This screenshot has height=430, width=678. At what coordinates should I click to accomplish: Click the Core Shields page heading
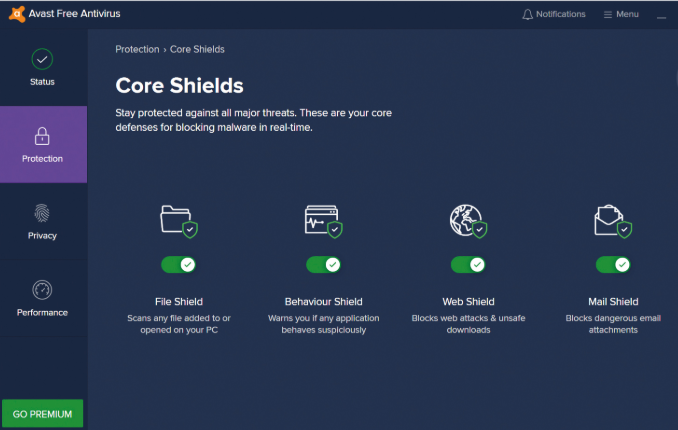pyautogui.click(x=179, y=85)
